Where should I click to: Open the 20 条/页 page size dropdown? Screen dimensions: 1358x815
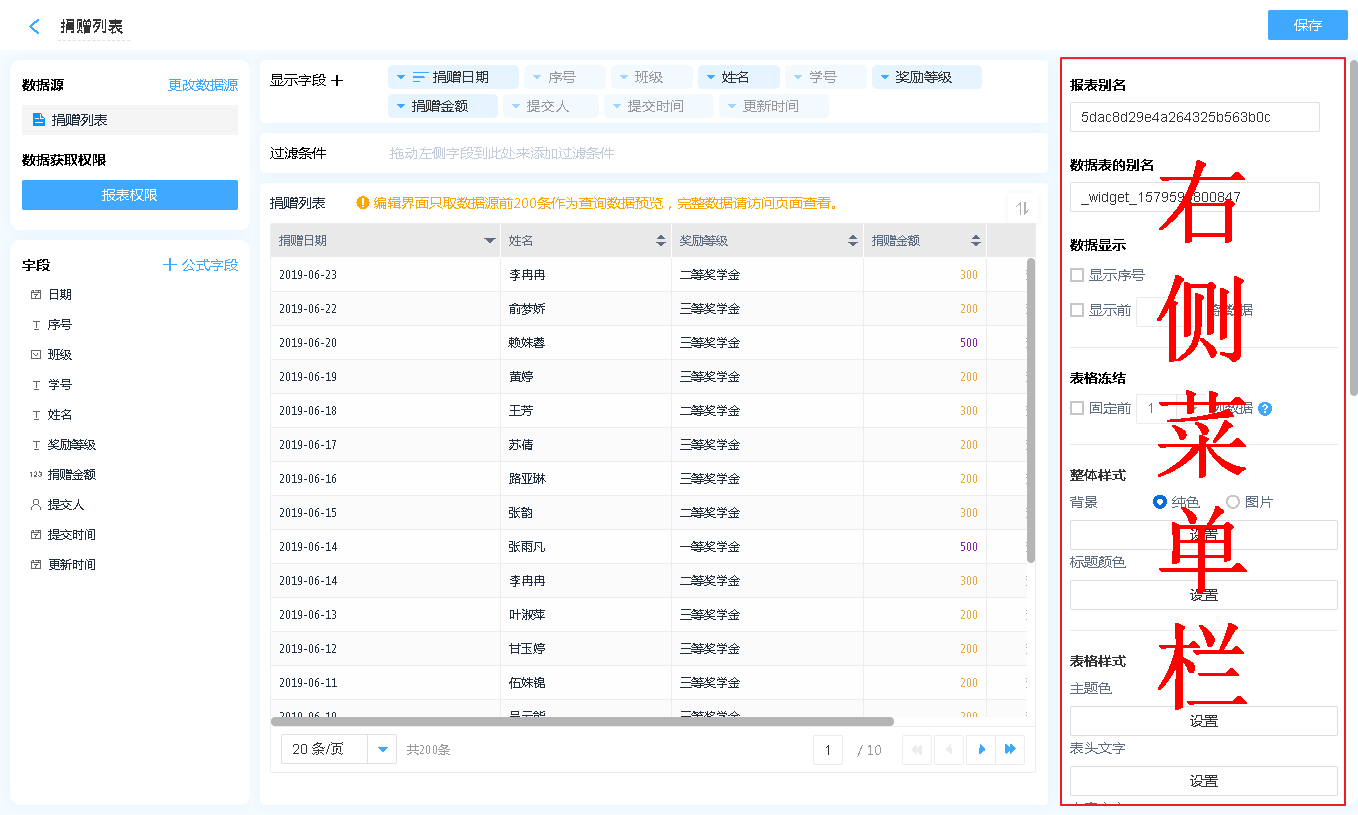coord(382,749)
